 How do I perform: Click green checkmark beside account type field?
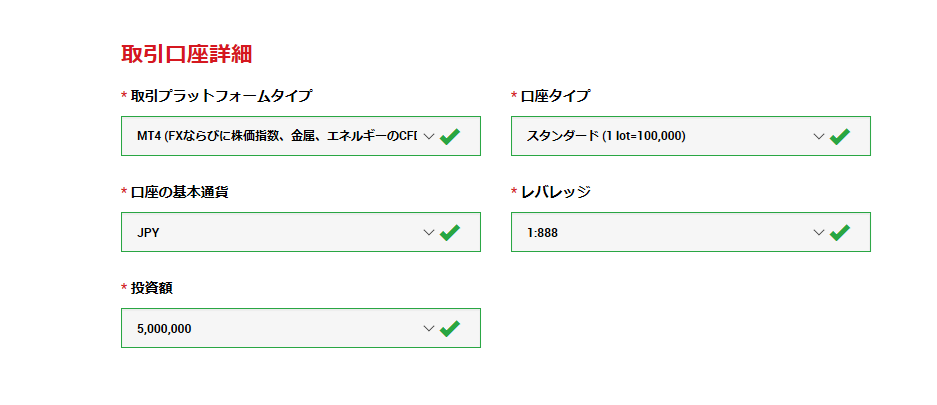click(x=840, y=136)
